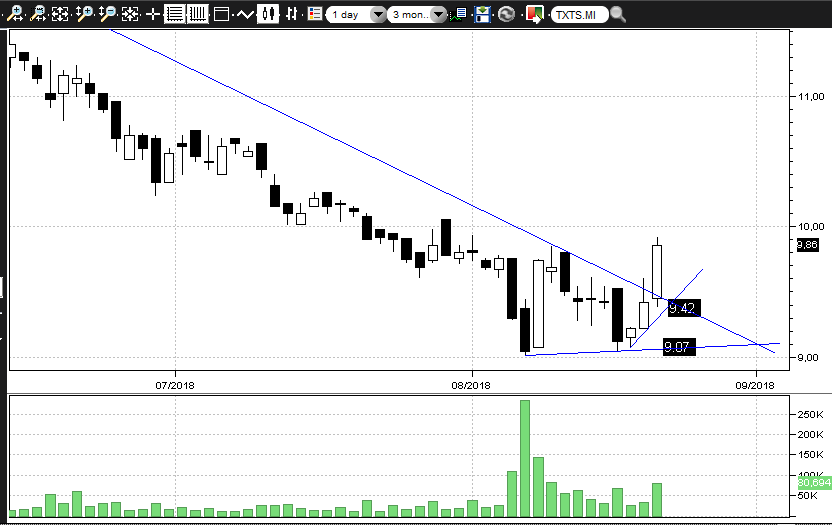
Task: Click the fit-all zoom arrows icon
Action: click(60, 14)
